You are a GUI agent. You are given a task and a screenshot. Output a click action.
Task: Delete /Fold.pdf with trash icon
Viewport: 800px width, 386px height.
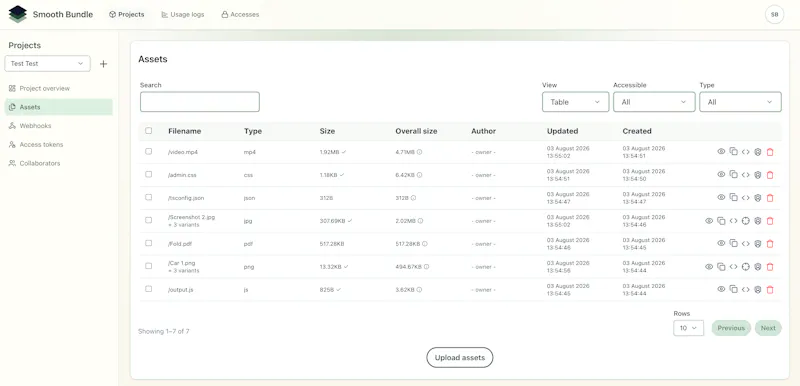click(x=770, y=244)
